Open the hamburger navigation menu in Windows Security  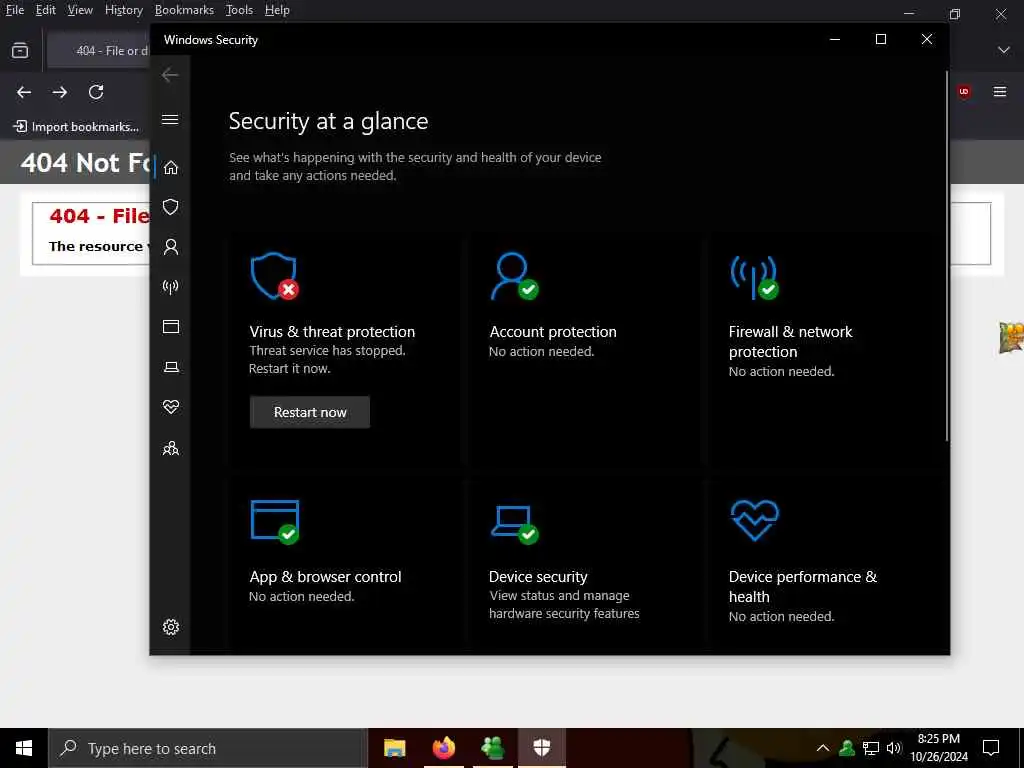170,120
